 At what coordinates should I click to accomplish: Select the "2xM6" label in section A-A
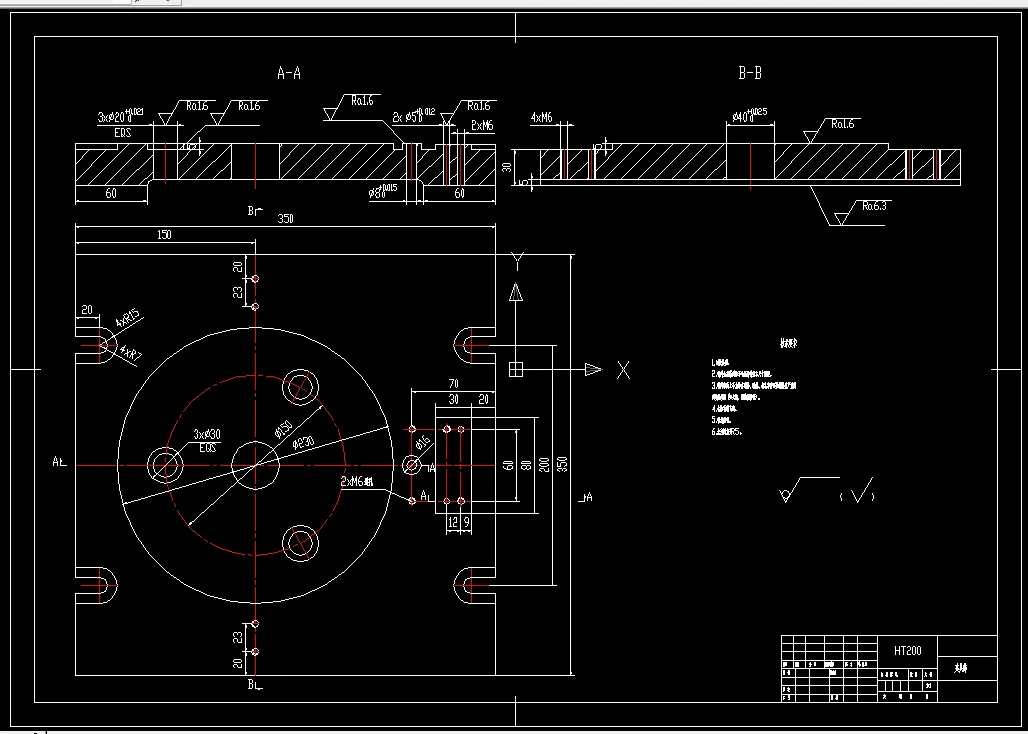(x=482, y=126)
